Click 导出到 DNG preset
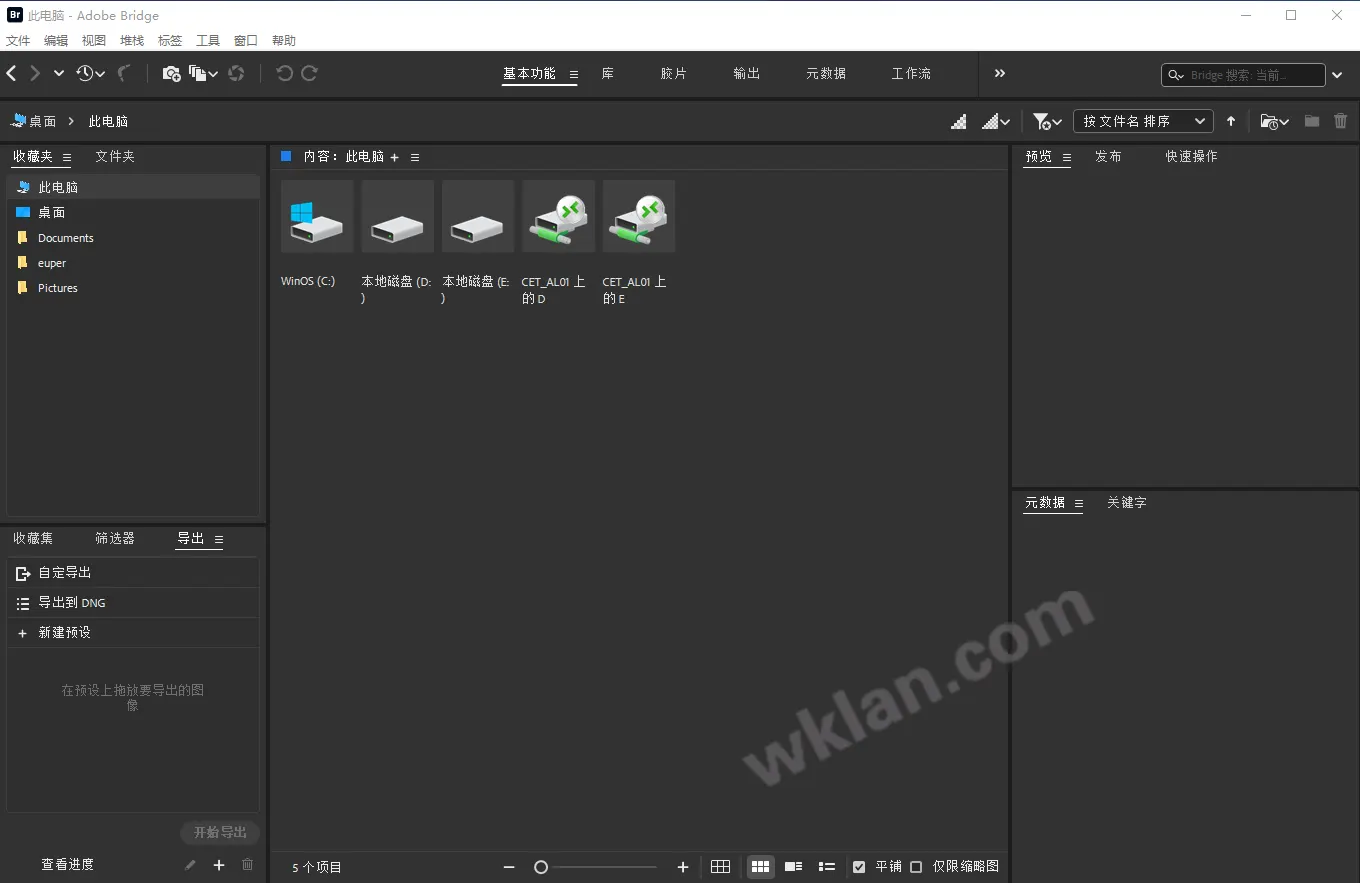 (133, 603)
